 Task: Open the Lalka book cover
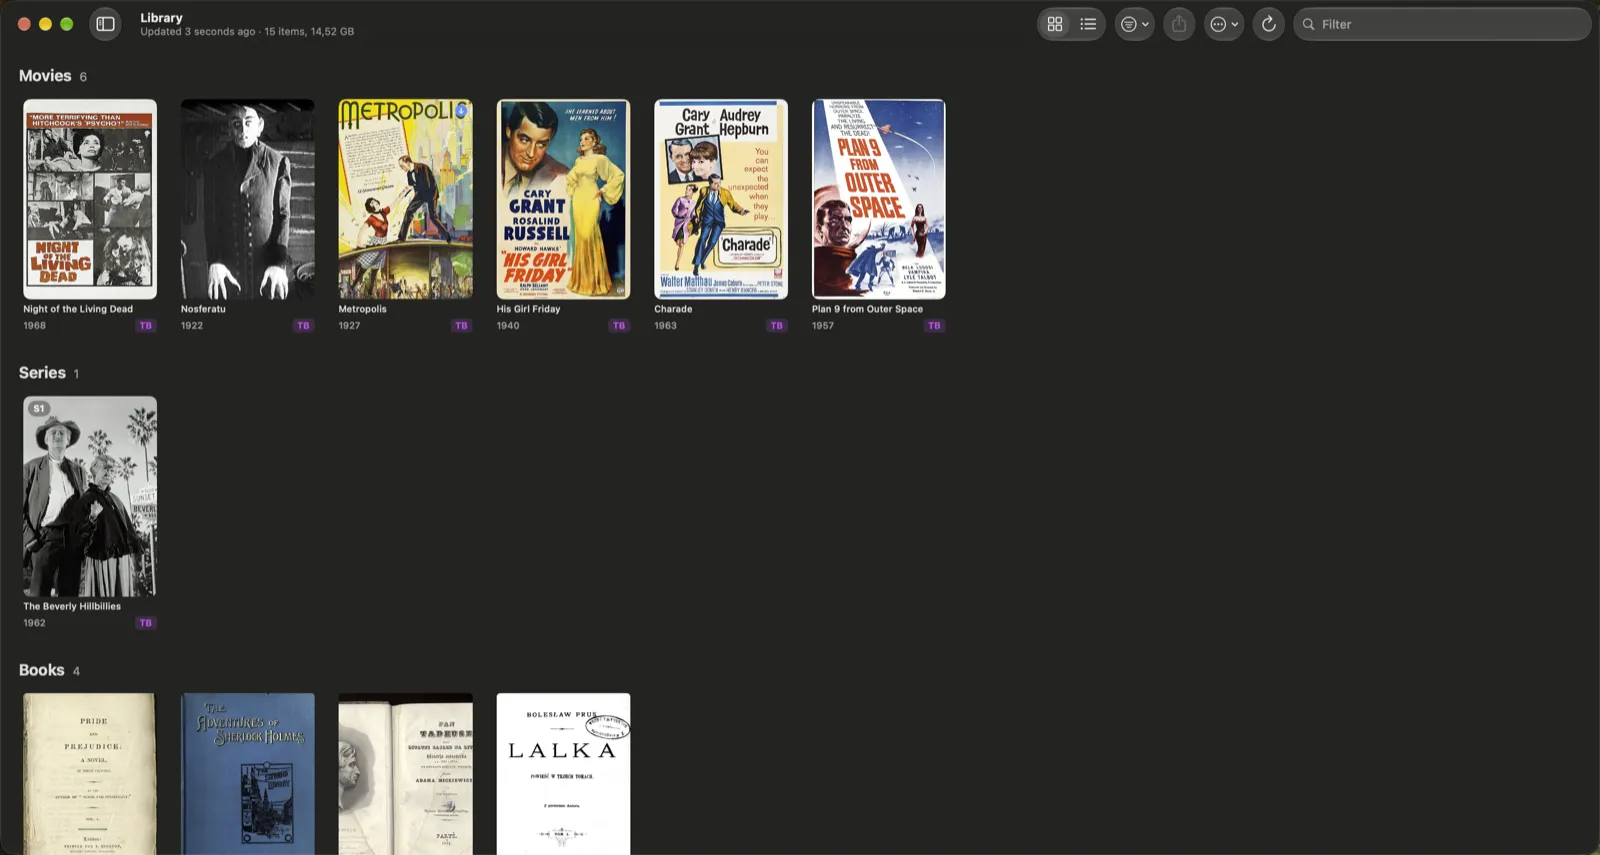click(563, 773)
